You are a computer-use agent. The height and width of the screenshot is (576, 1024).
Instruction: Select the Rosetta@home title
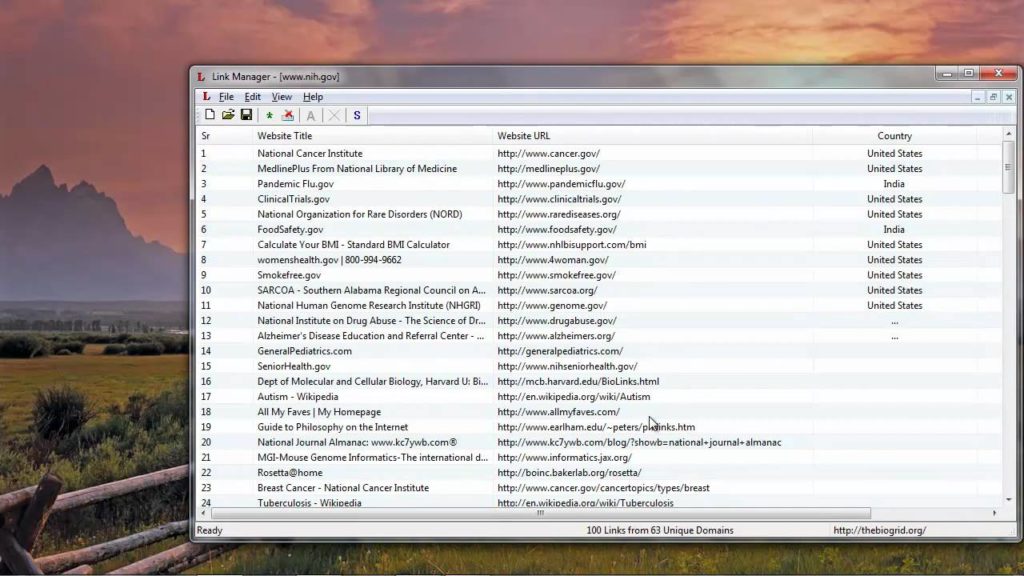[289, 473]
